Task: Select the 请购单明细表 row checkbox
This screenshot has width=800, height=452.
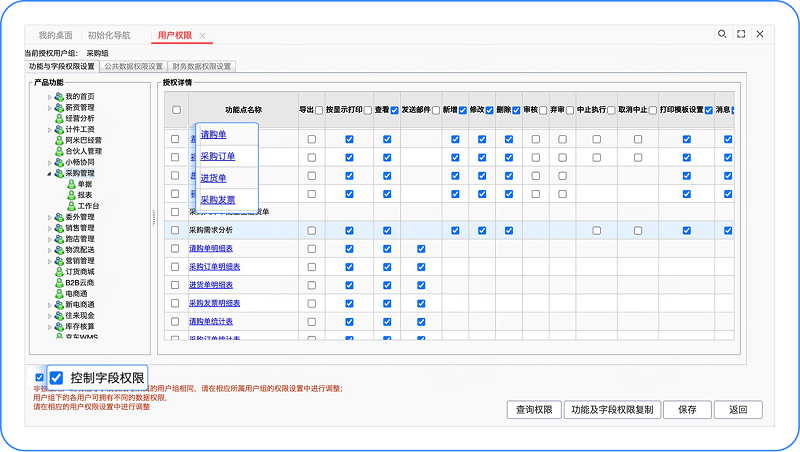Action: [x=175, y=248]
